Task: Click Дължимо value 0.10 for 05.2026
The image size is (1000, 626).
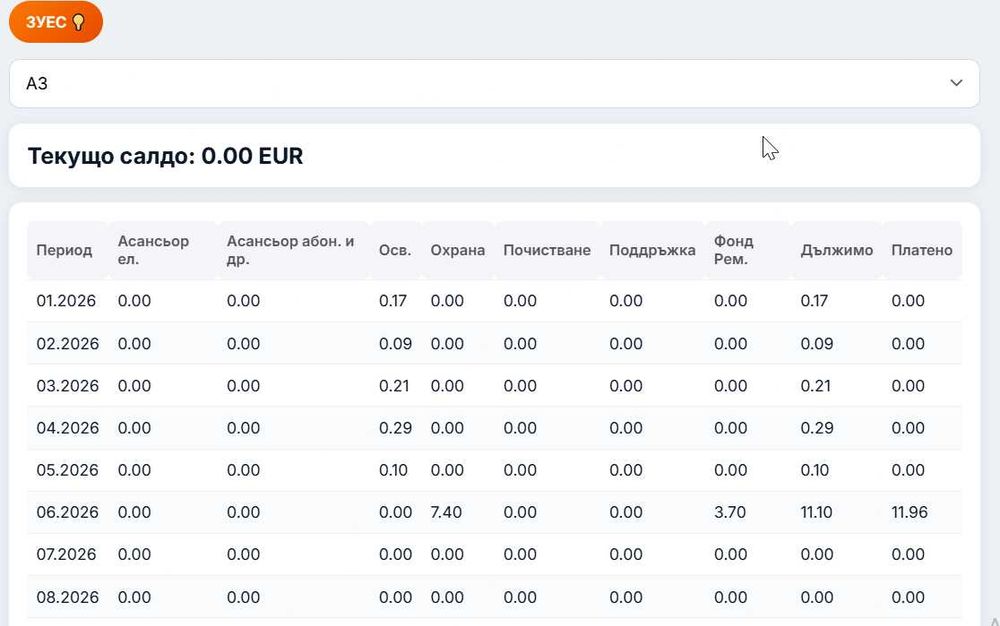Action: (814, 470)
